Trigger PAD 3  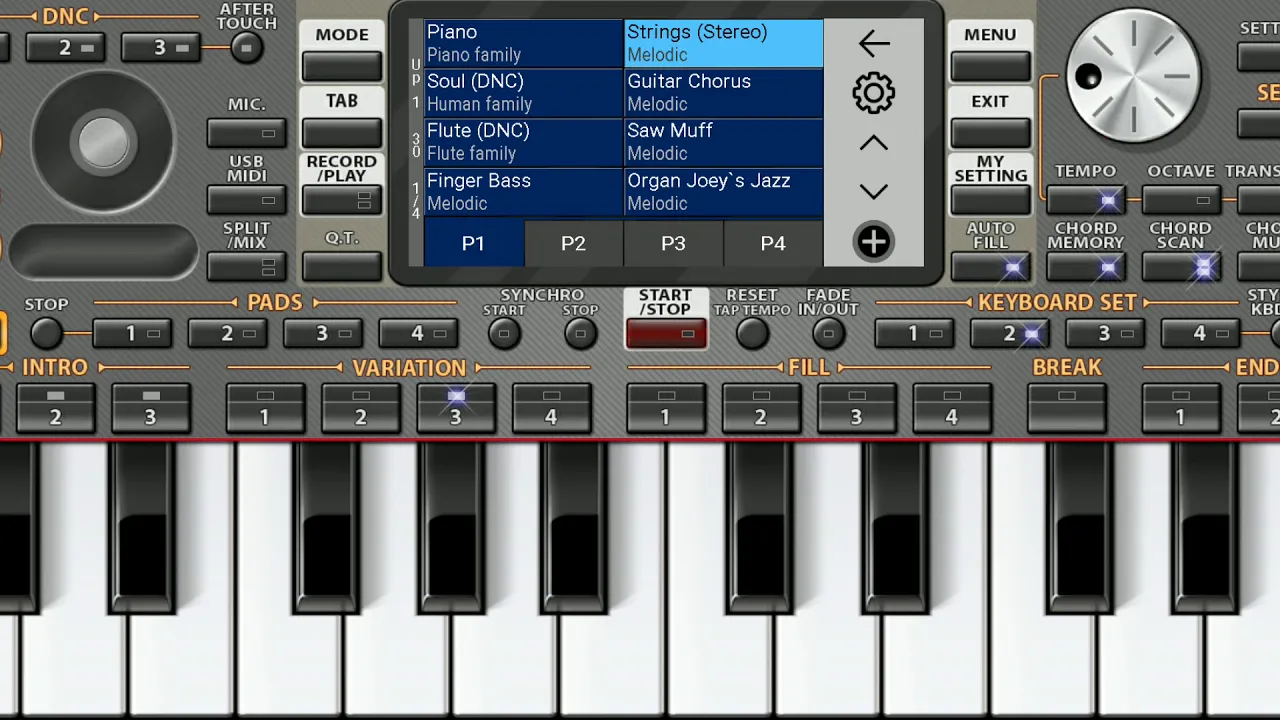pyautogui.click(x=322, y=333)
